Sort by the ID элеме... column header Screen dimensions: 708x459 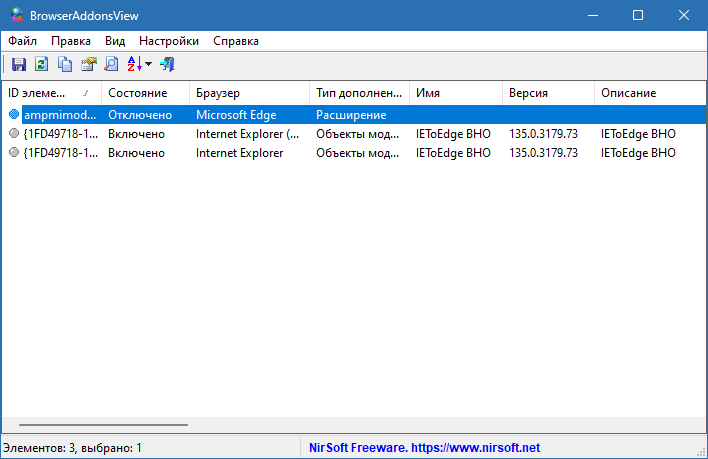coord(51,93)
